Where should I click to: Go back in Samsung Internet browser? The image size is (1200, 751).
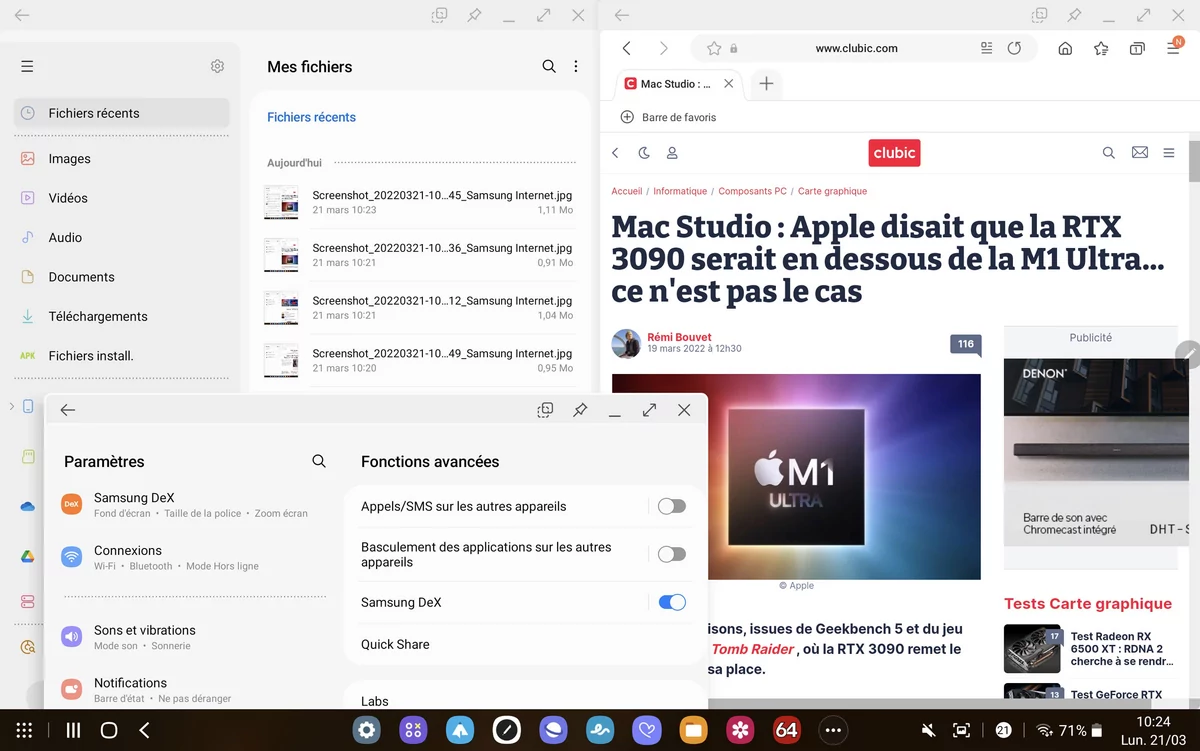(626, 48)
